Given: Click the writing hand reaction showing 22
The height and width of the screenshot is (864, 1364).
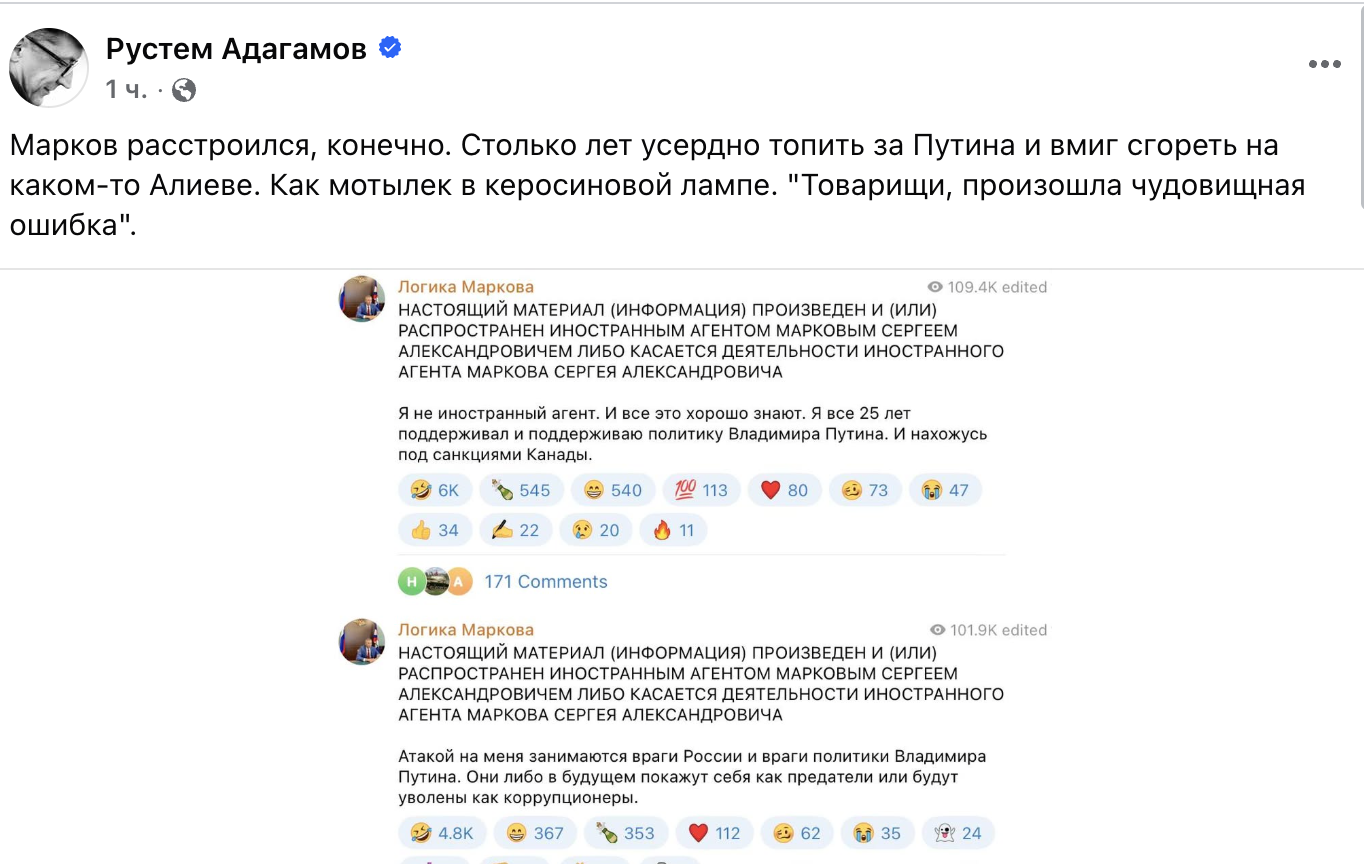Looking at the screenshot, I should coord(516,530).
